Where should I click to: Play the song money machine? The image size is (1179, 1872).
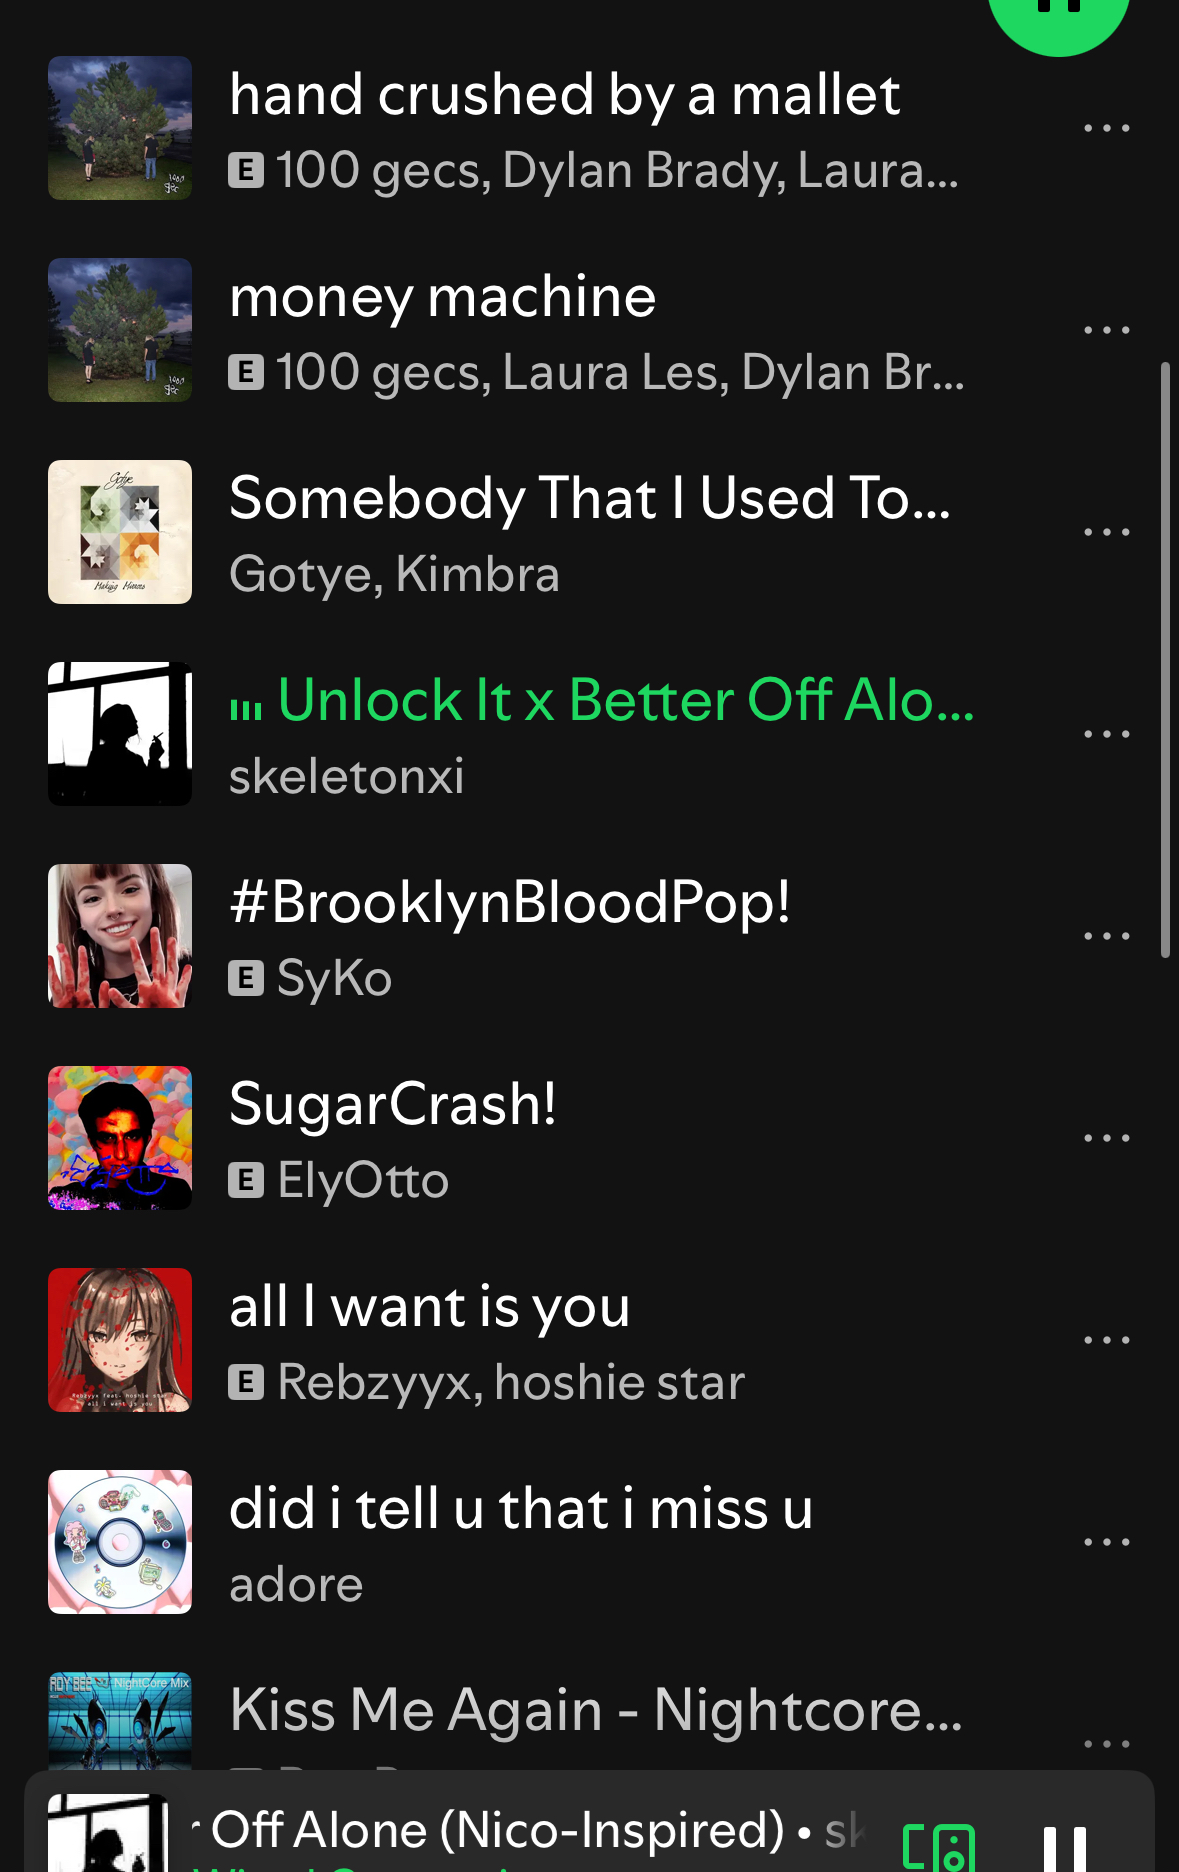(442, 298)
